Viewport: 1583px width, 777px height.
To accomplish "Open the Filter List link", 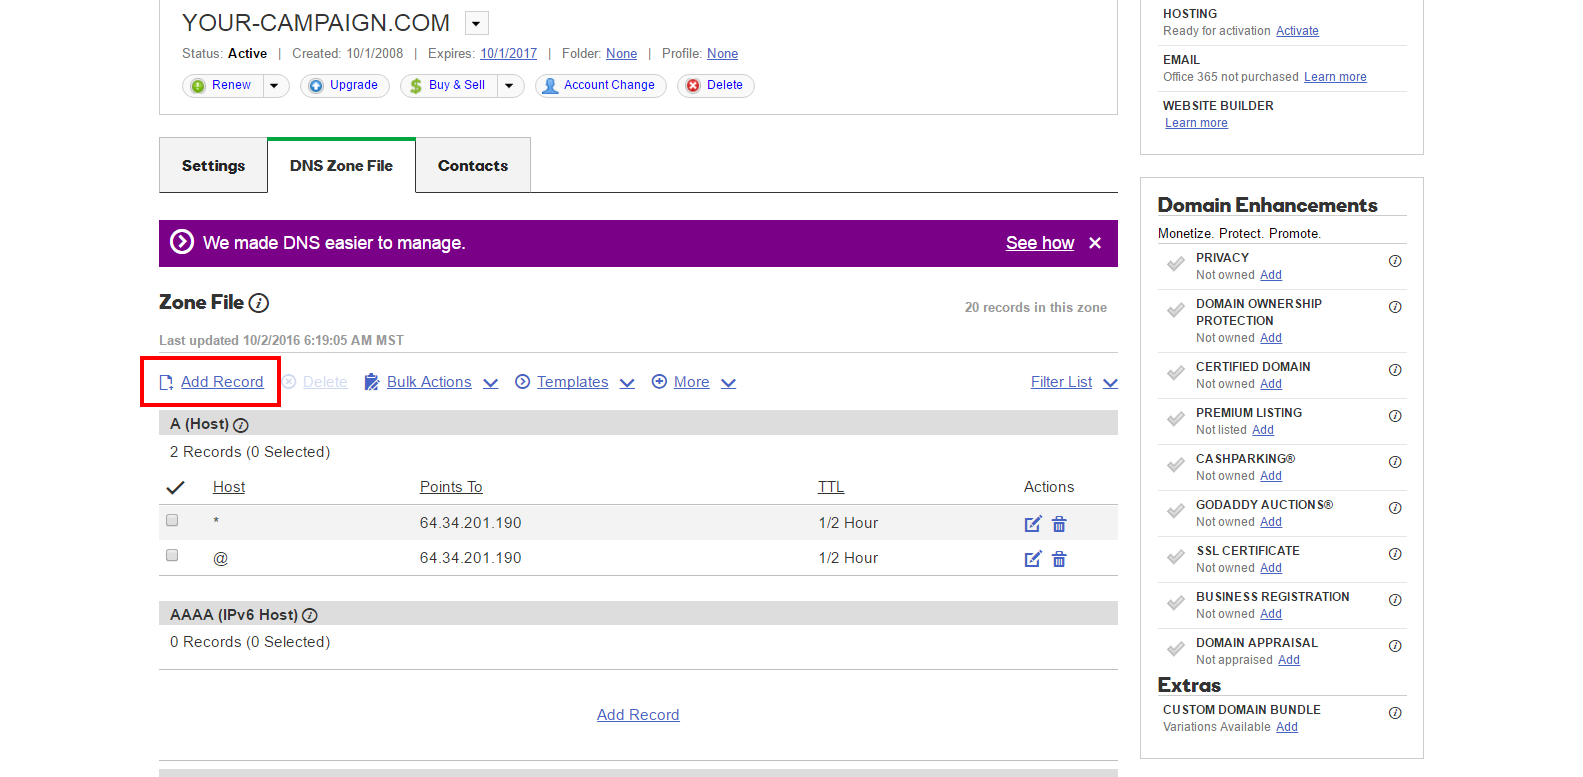I will click(1061, 382).
